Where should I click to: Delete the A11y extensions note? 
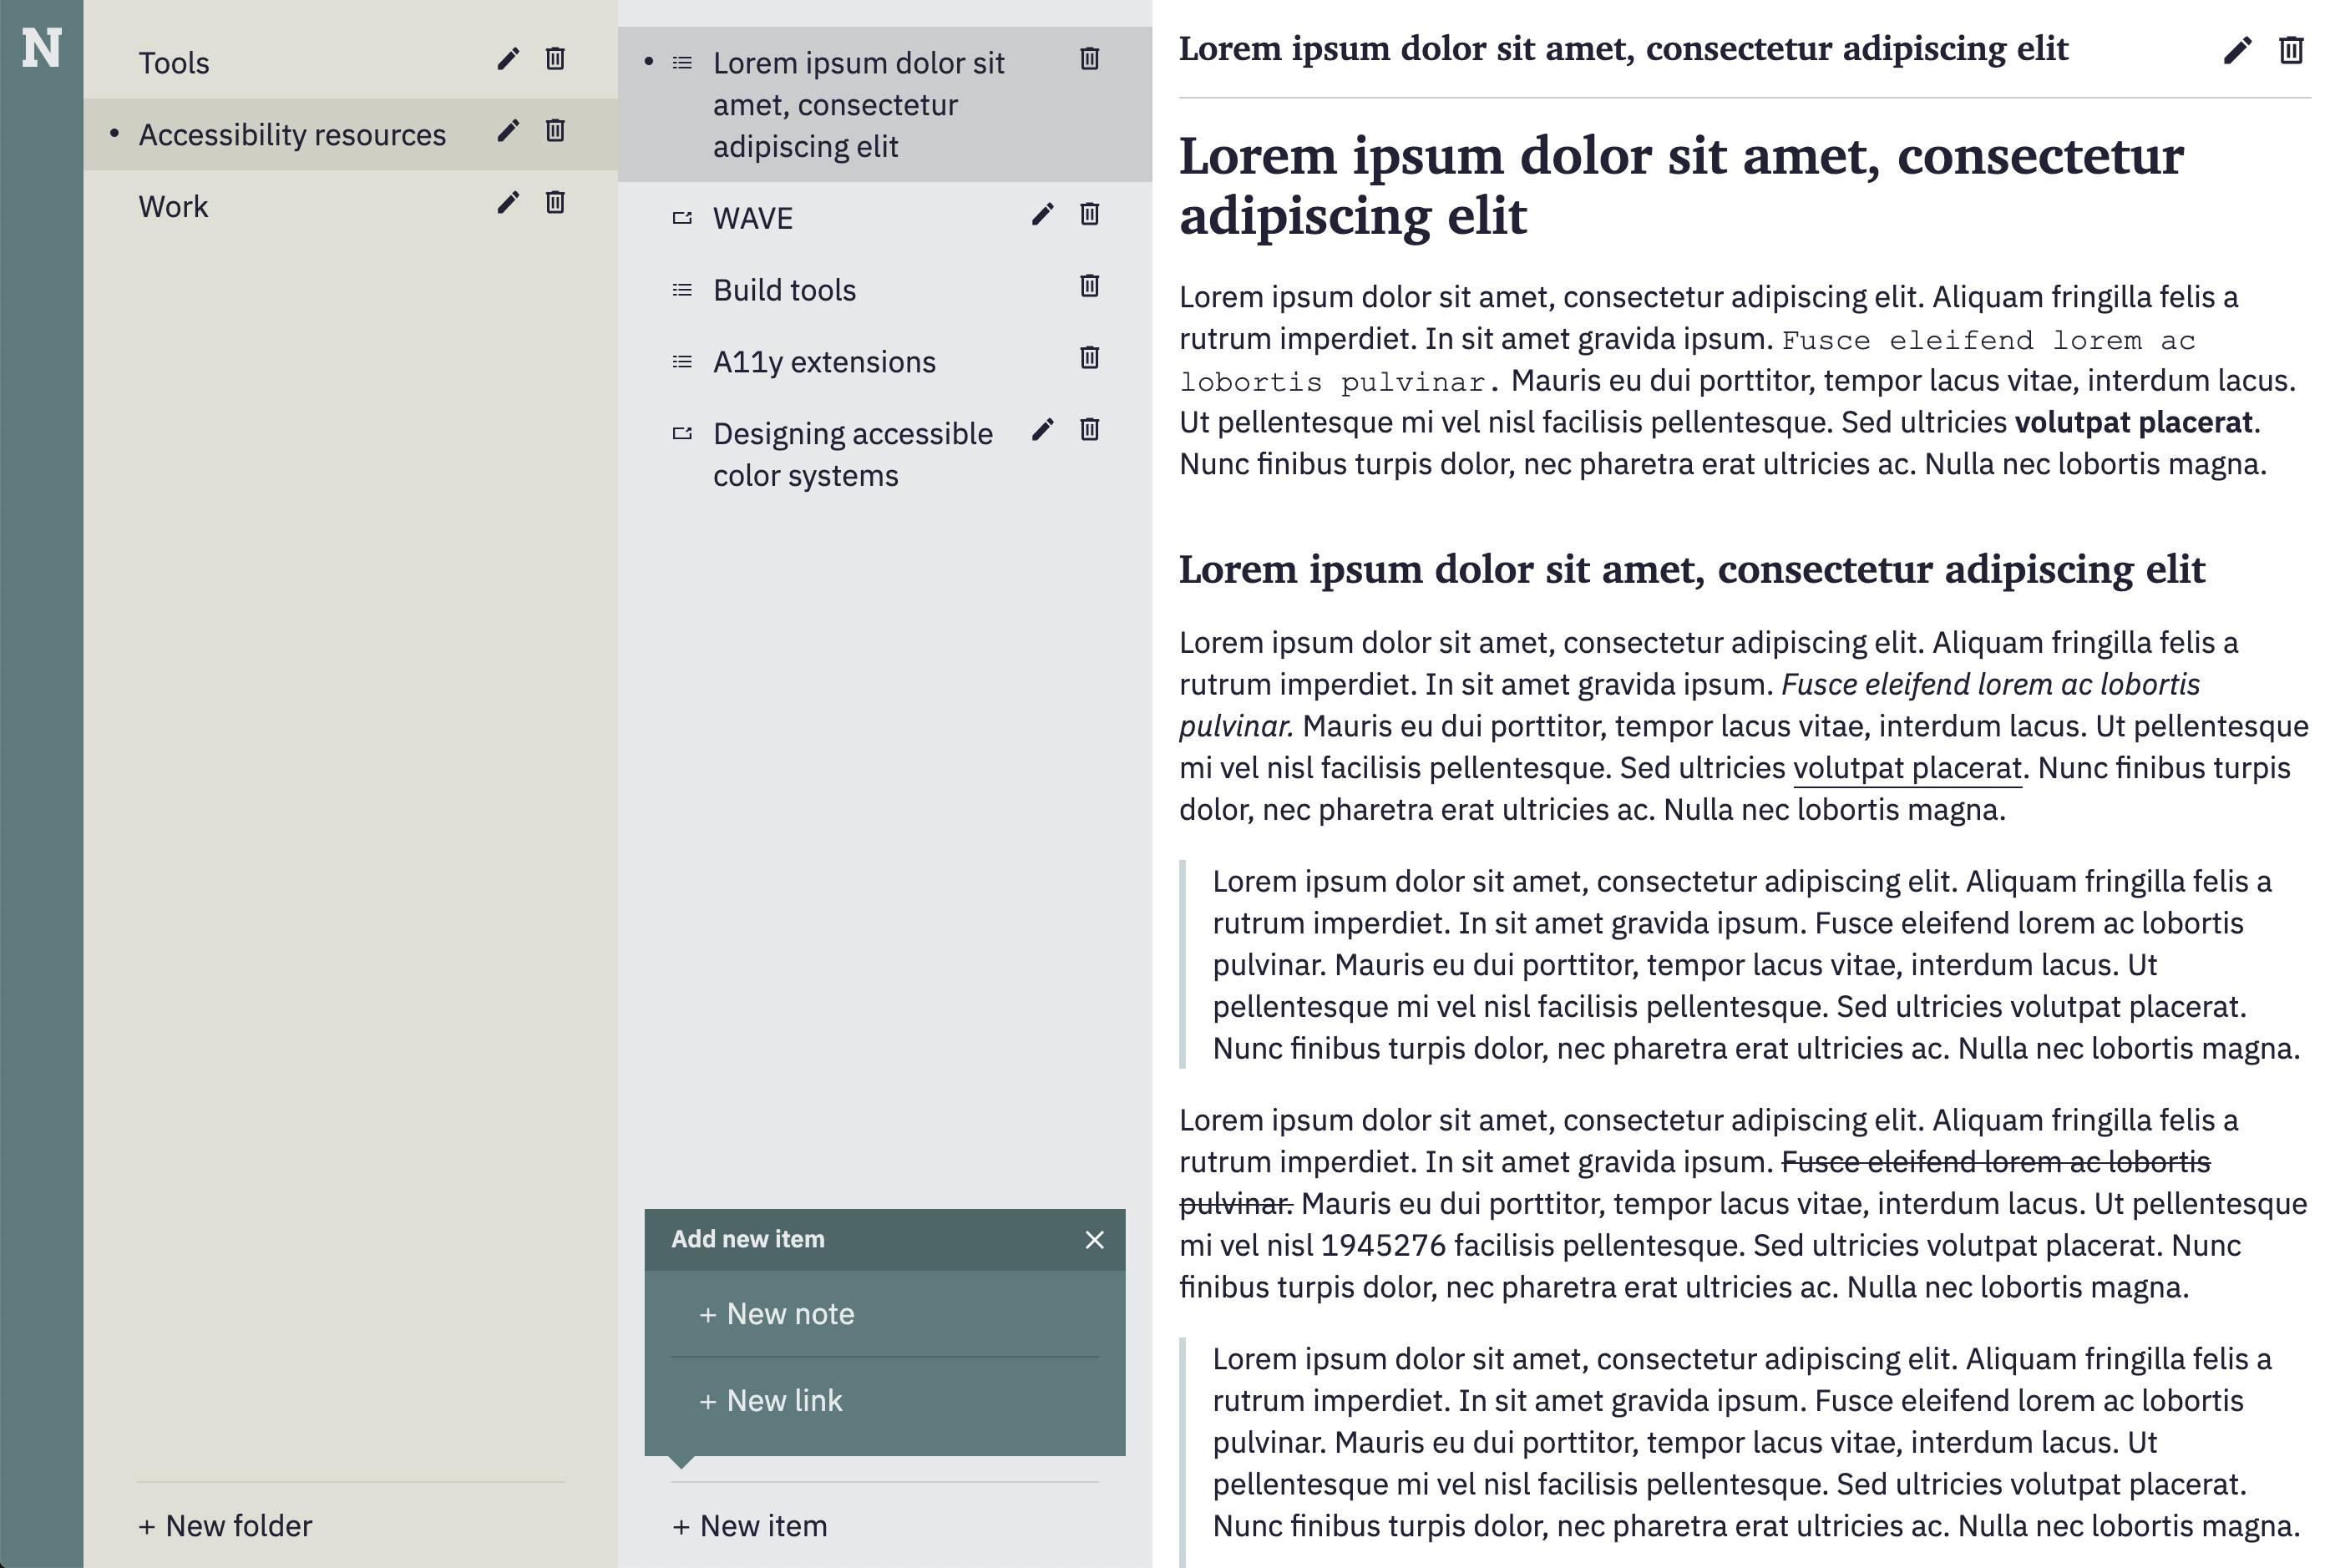pos(1090,358)
